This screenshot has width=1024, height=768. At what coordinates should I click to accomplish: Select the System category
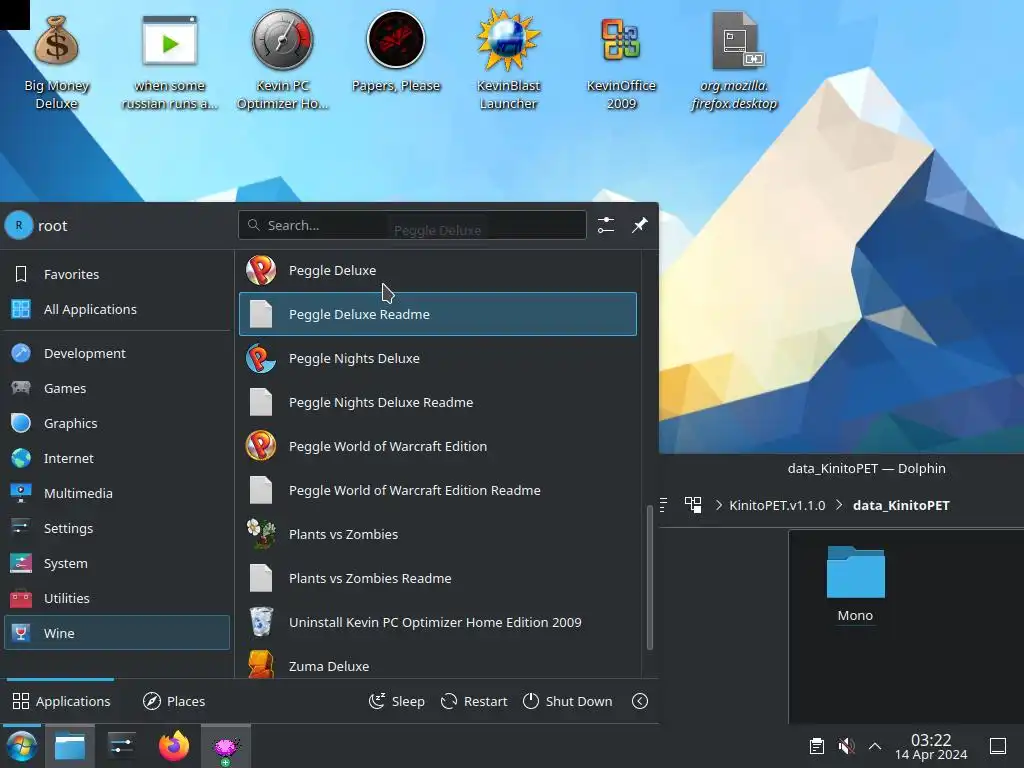pyautogui.click(x=118, y=563)
